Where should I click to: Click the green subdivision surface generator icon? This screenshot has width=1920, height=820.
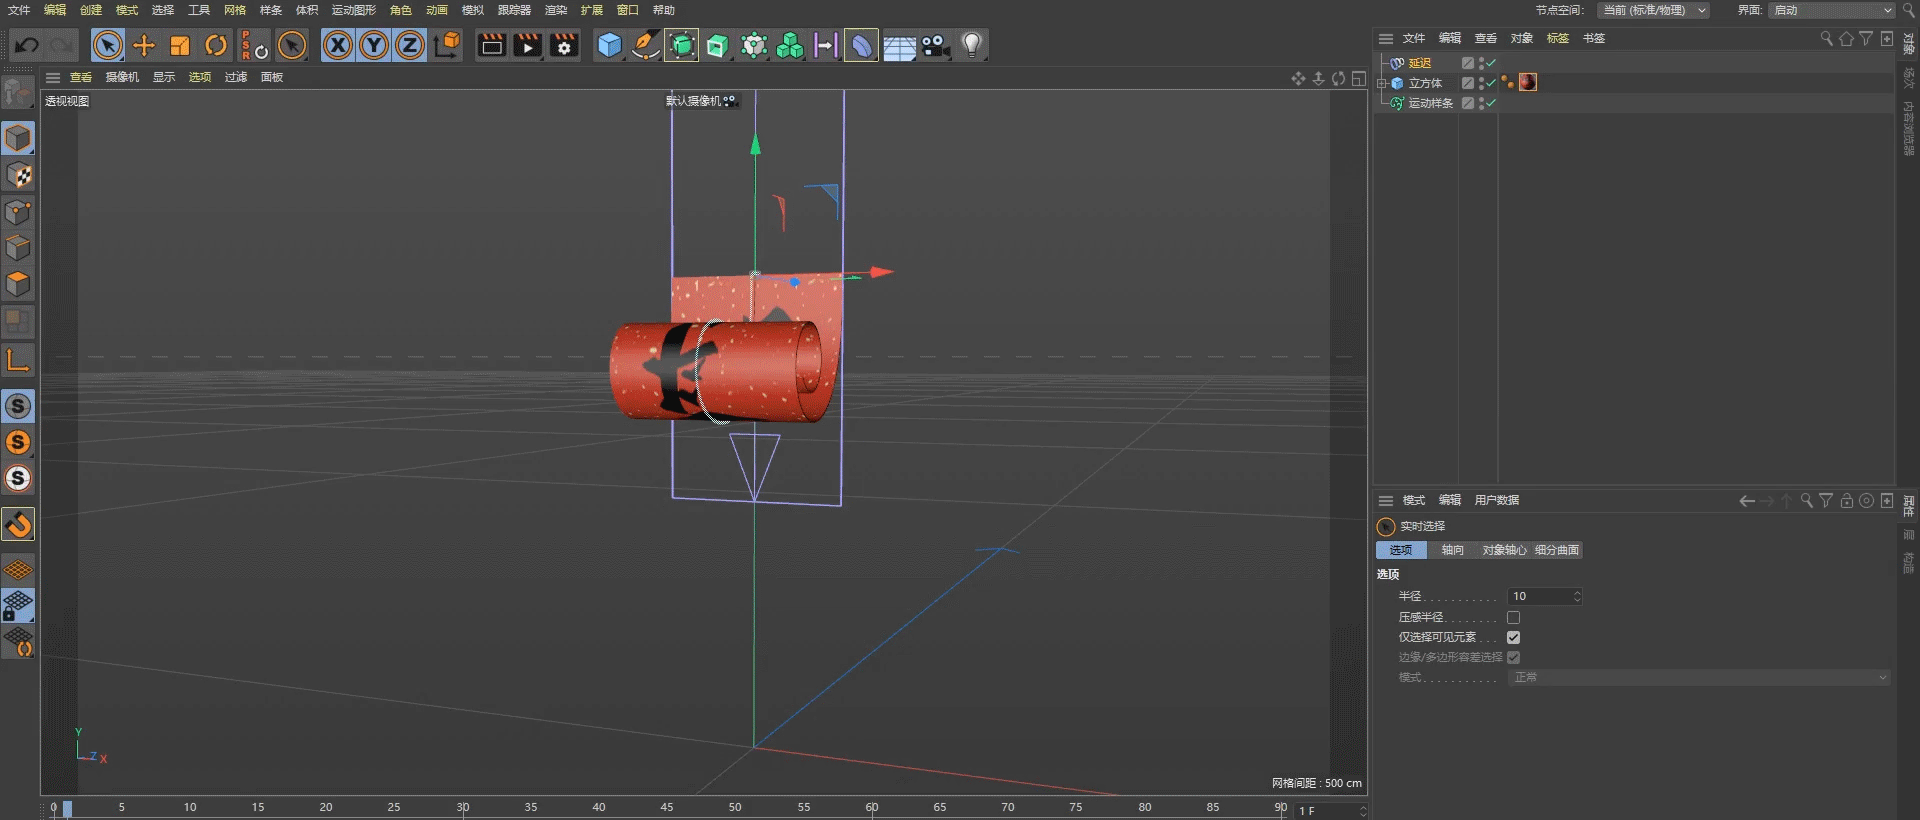click(x=682, y=45)
